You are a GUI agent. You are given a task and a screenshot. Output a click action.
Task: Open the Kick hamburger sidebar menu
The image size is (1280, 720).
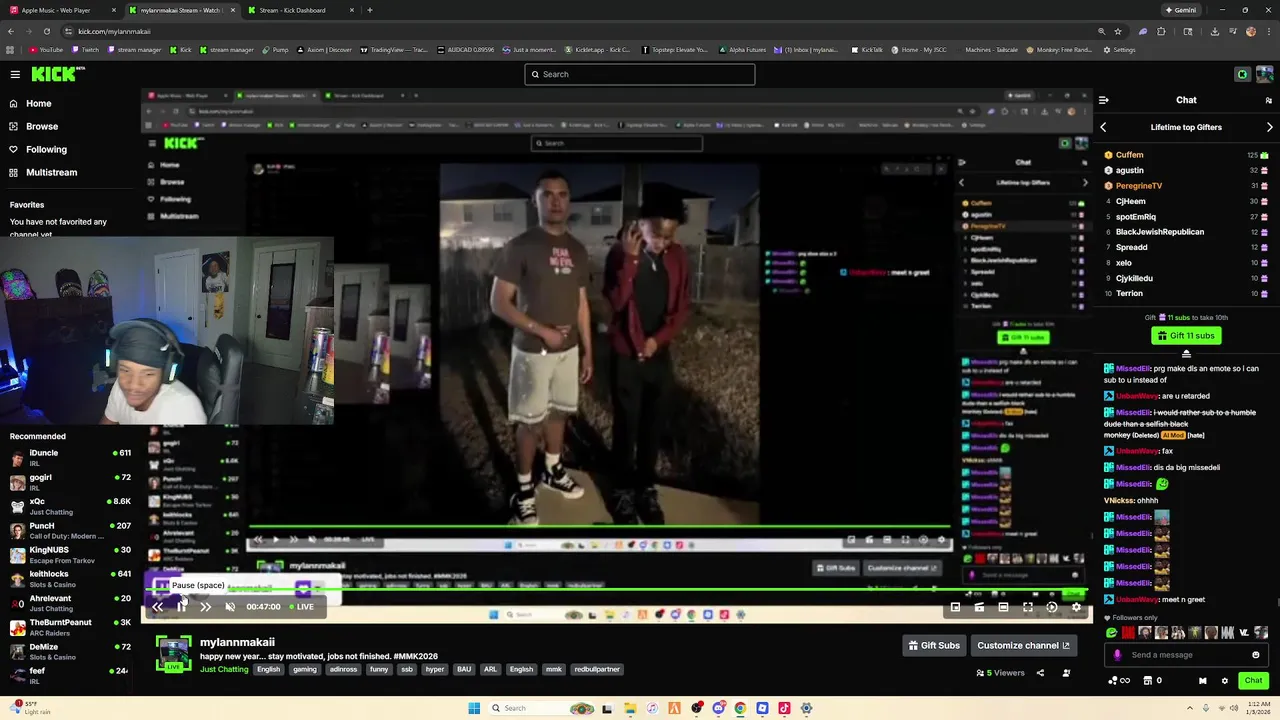(15, 74)
